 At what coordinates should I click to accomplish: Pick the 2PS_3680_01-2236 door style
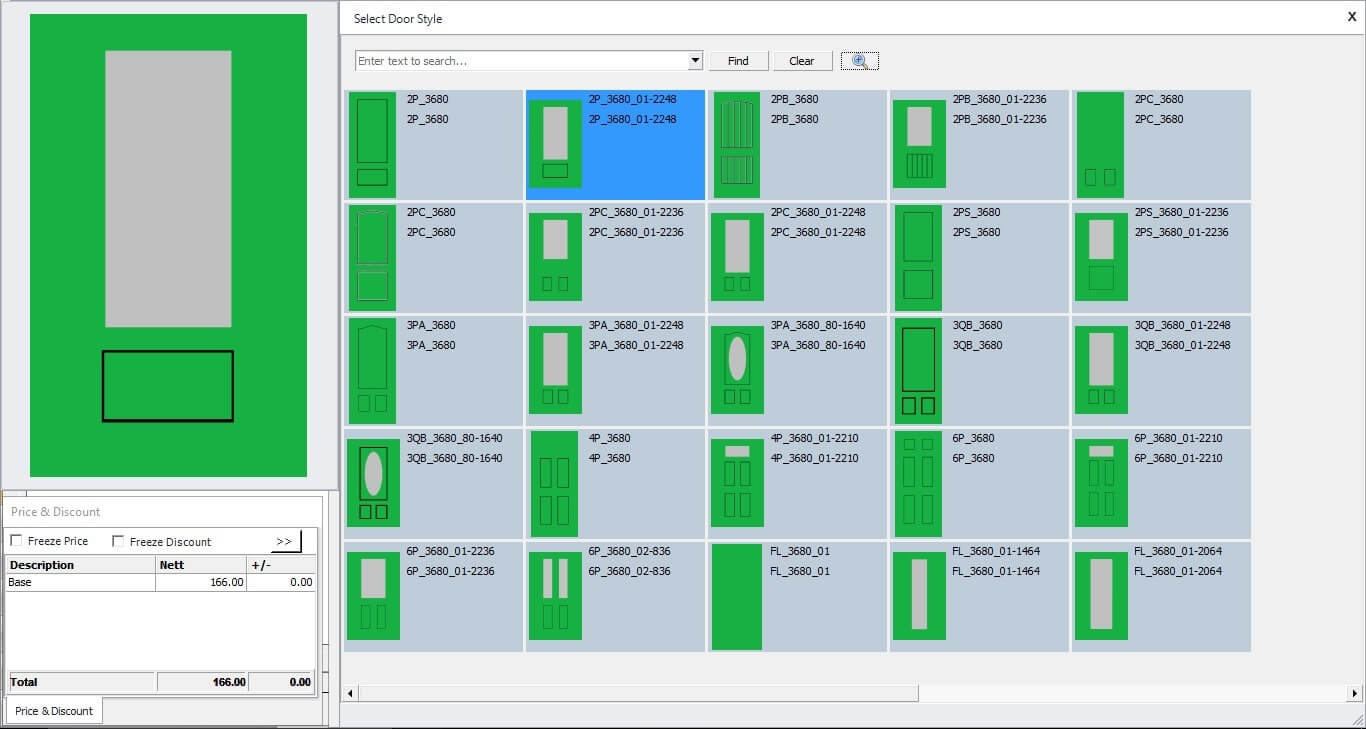pyautogui.click(x=1101, y=257)
